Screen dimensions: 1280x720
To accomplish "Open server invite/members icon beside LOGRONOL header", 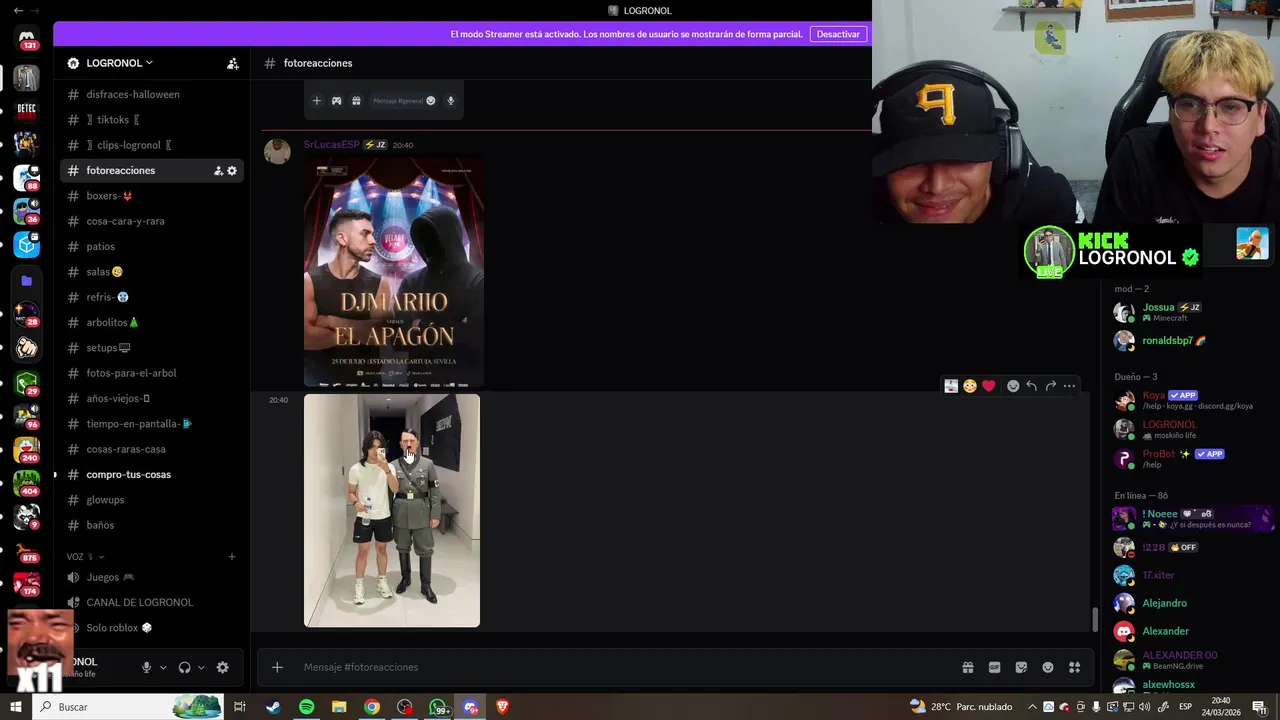I will coord(233,63).
